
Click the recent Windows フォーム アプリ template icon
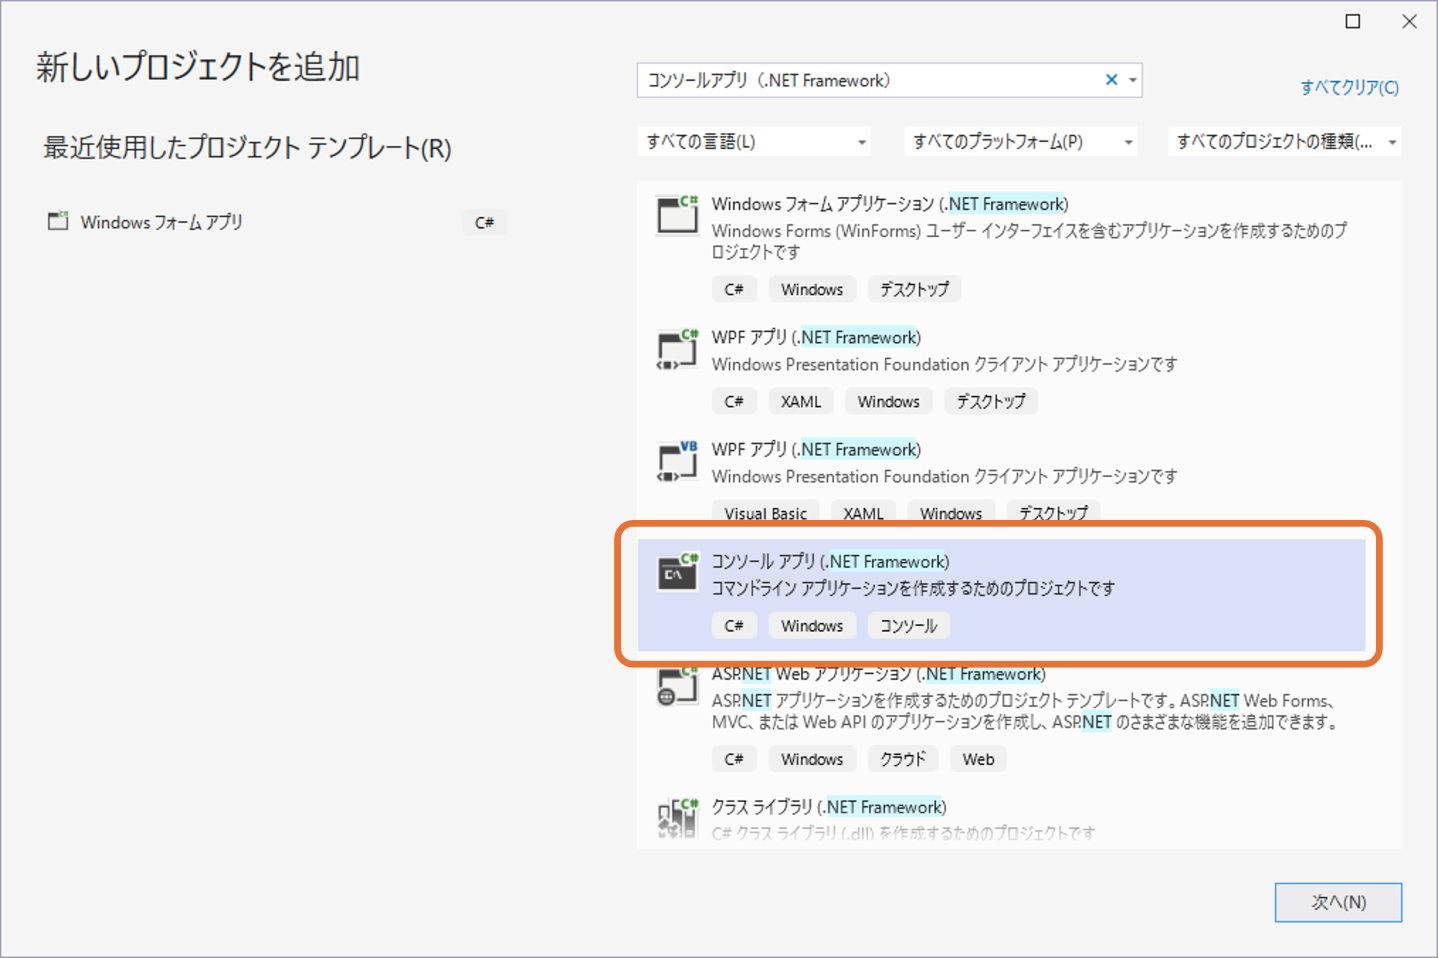coord(58,221)
